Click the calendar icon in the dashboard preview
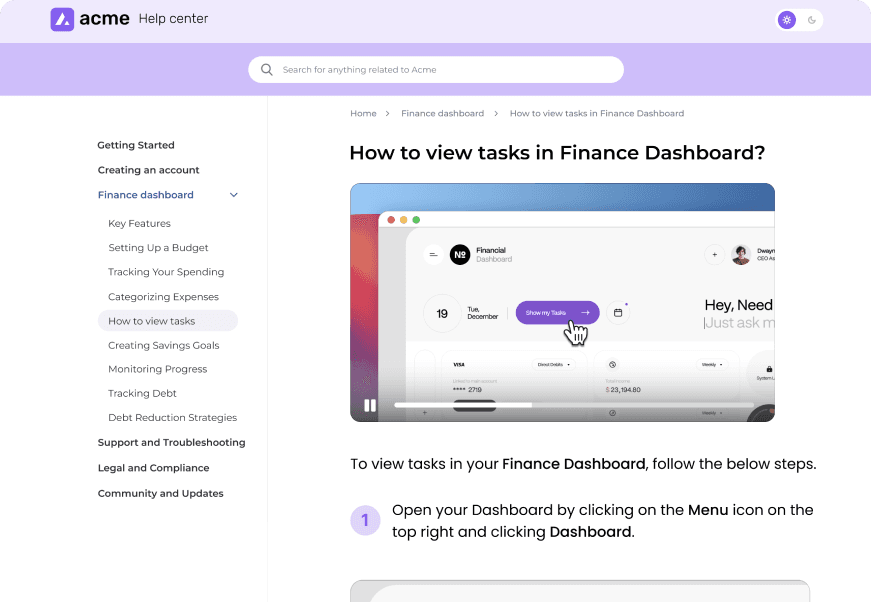The height and width of the screenshot is (603, 871). point(618,312)
